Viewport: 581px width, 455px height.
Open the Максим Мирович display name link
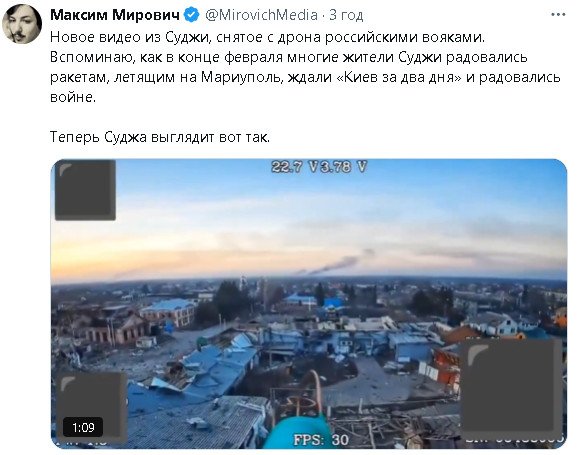point(115,15)
